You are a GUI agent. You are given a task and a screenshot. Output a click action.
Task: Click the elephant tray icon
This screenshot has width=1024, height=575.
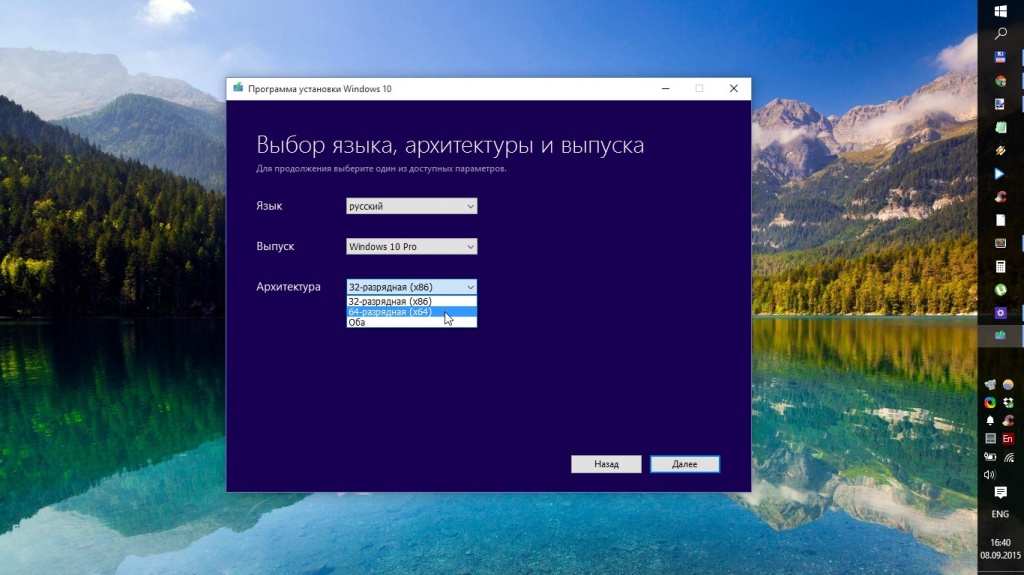(x=991, y=385)
